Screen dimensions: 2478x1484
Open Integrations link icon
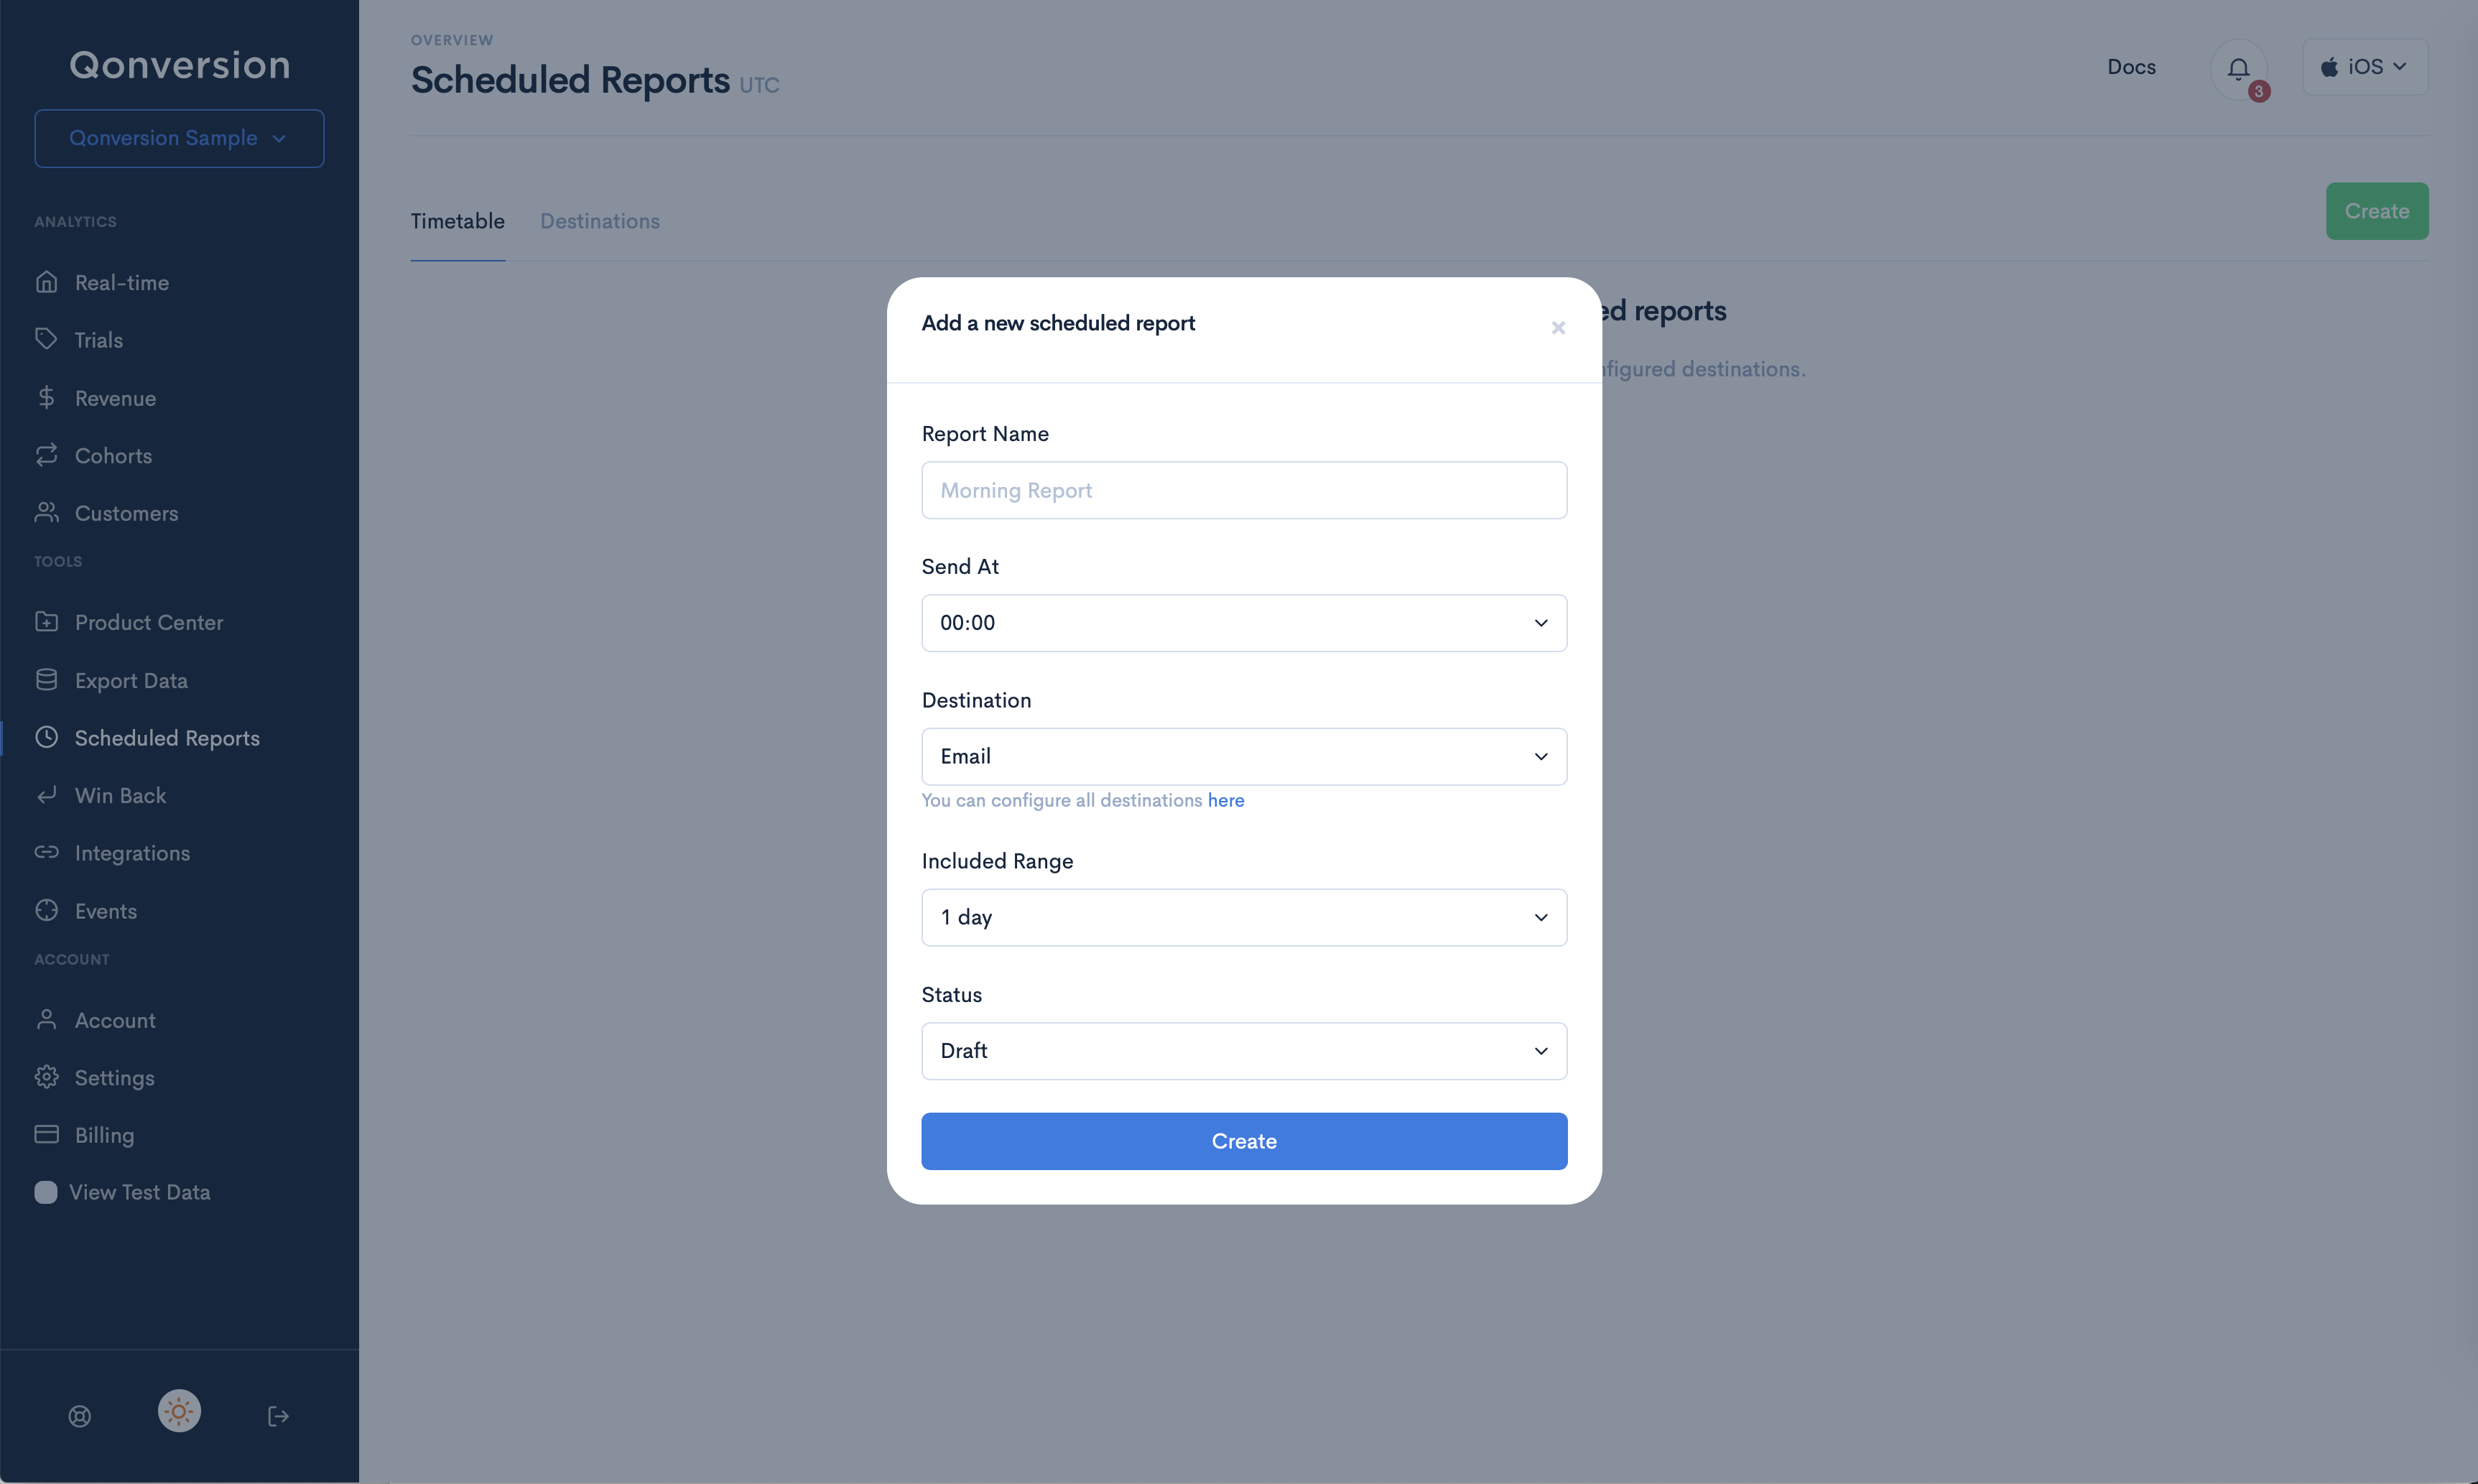click(x=46, y=852)
